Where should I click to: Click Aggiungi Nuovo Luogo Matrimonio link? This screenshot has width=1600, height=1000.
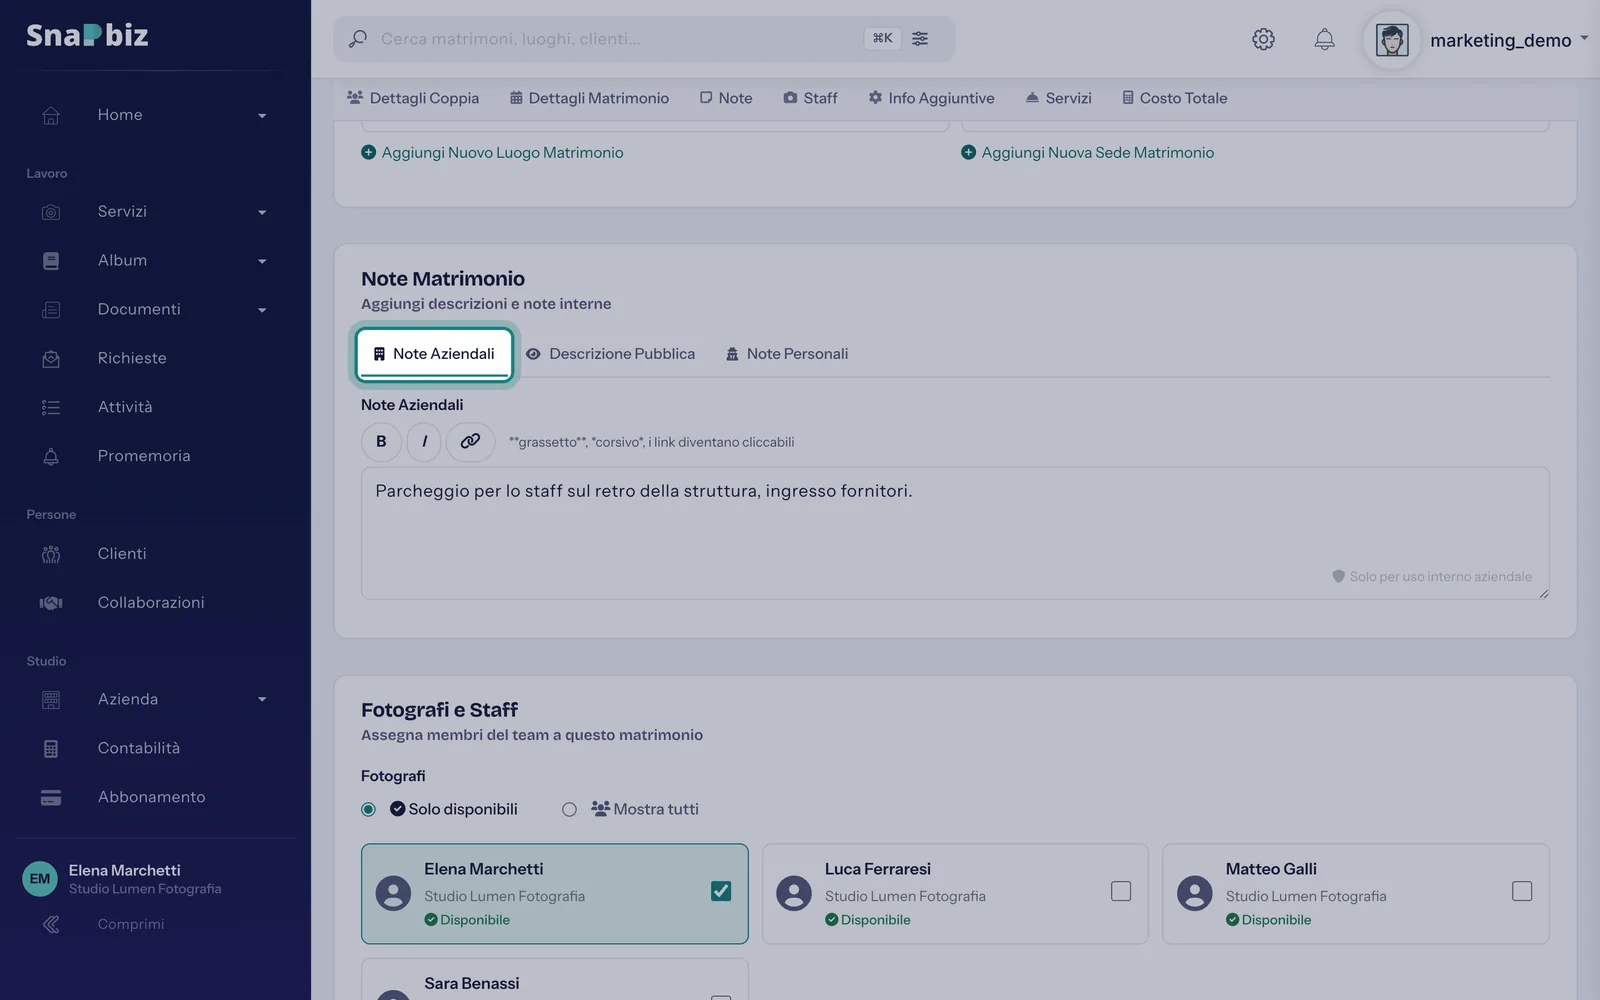click(492, 153)
